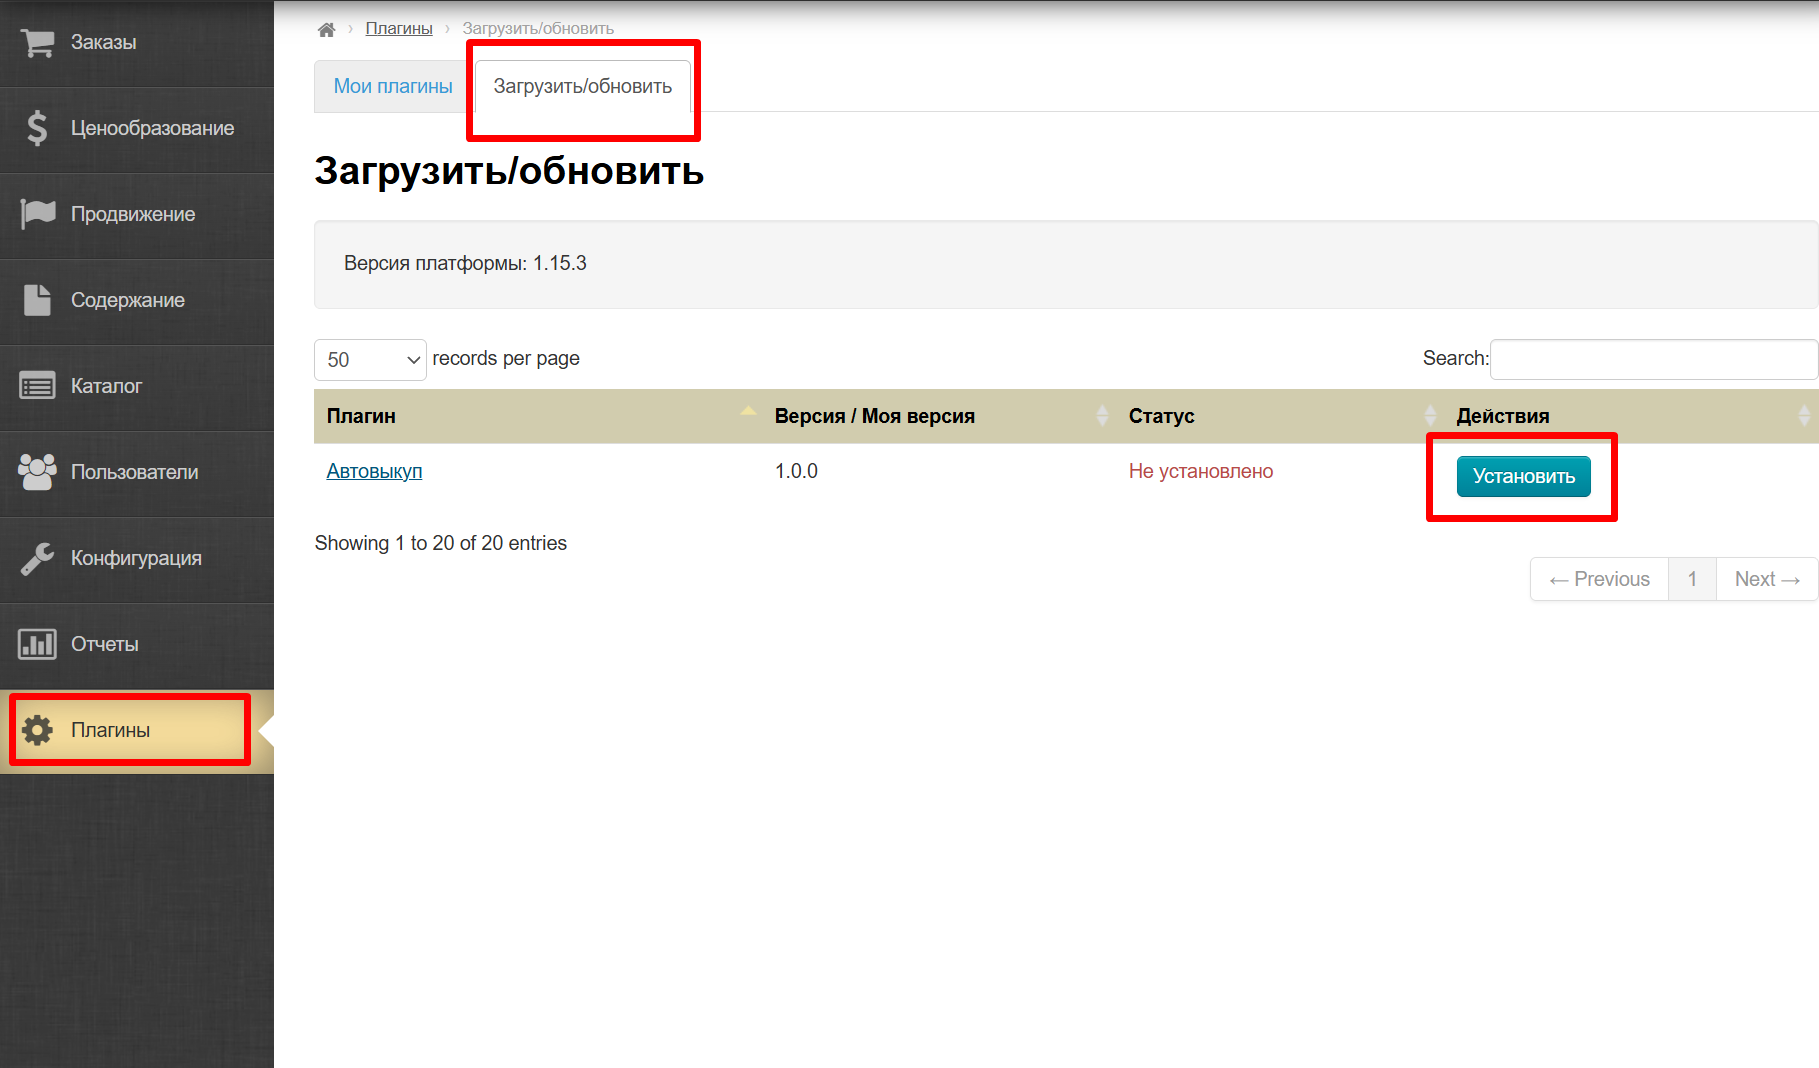Click the Catalog list icon
The image size is (1819, 1068).
coord(38,386)
